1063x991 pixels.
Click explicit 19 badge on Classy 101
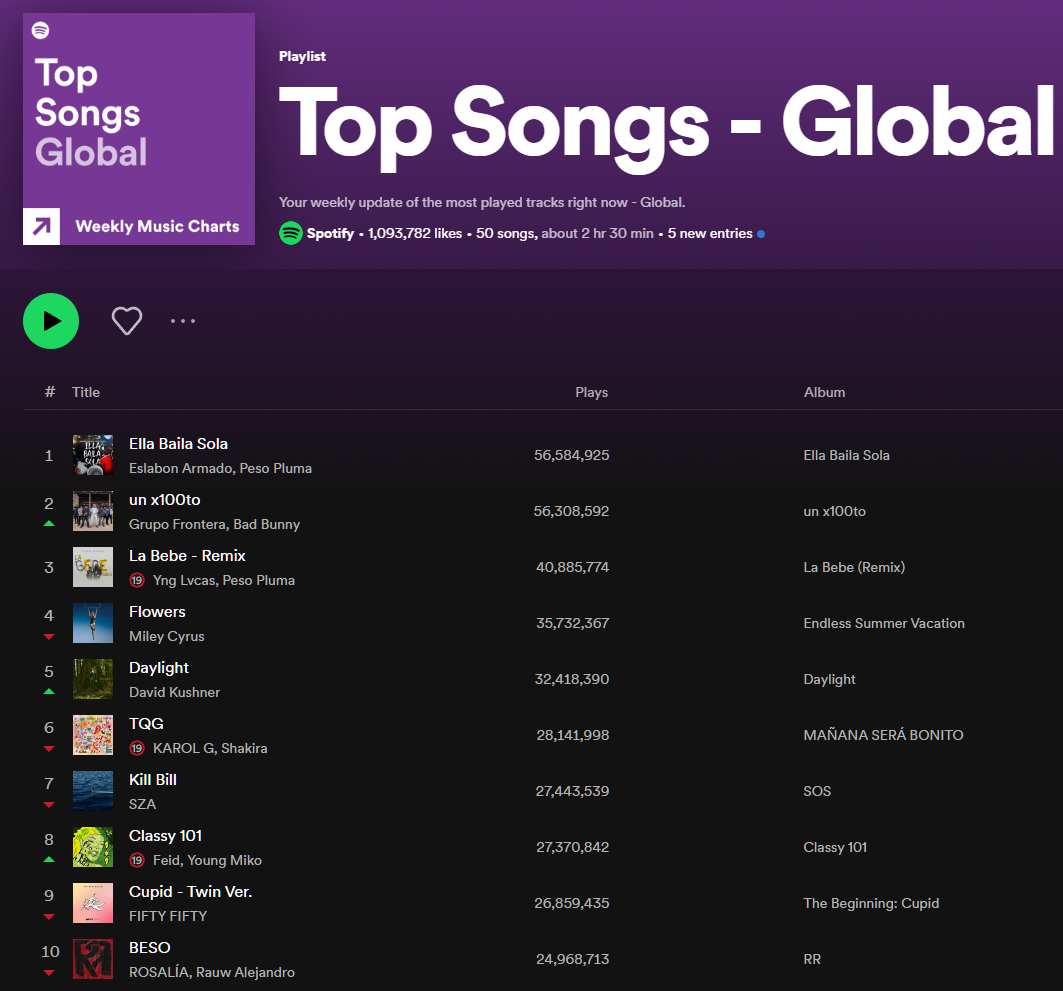click(137, 860)
